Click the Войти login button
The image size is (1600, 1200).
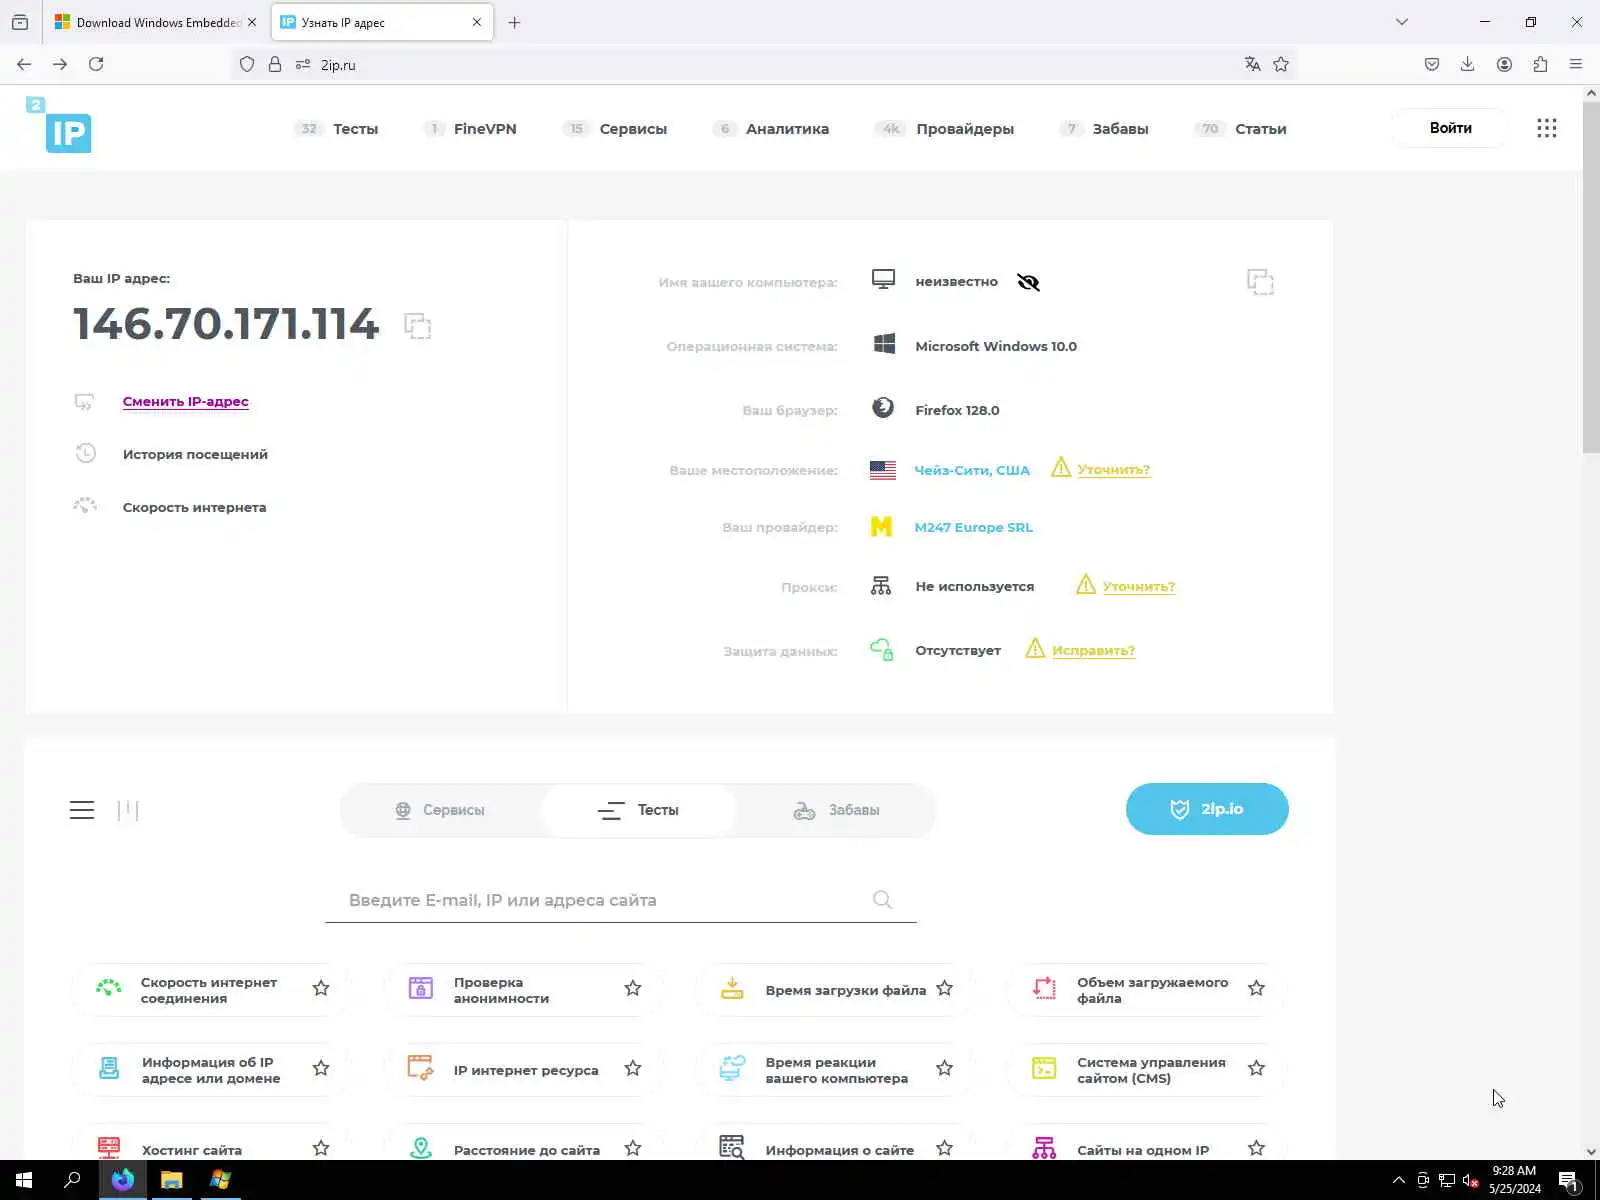pos(1450,128)
